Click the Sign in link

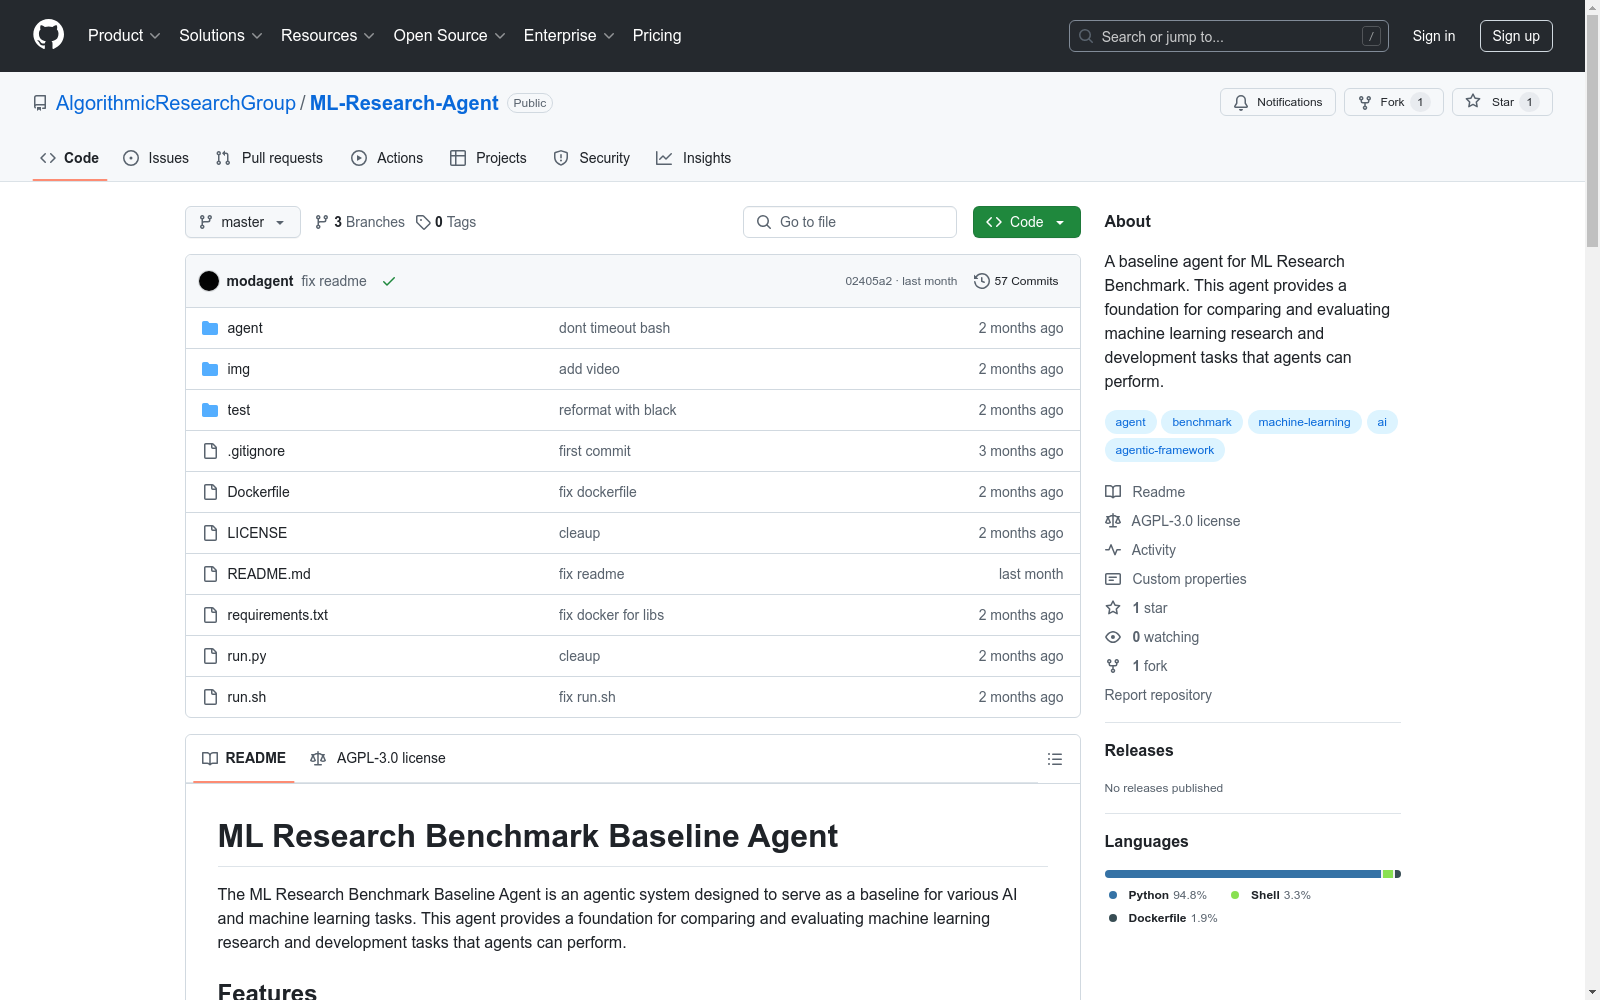[x=1434, y=36]
